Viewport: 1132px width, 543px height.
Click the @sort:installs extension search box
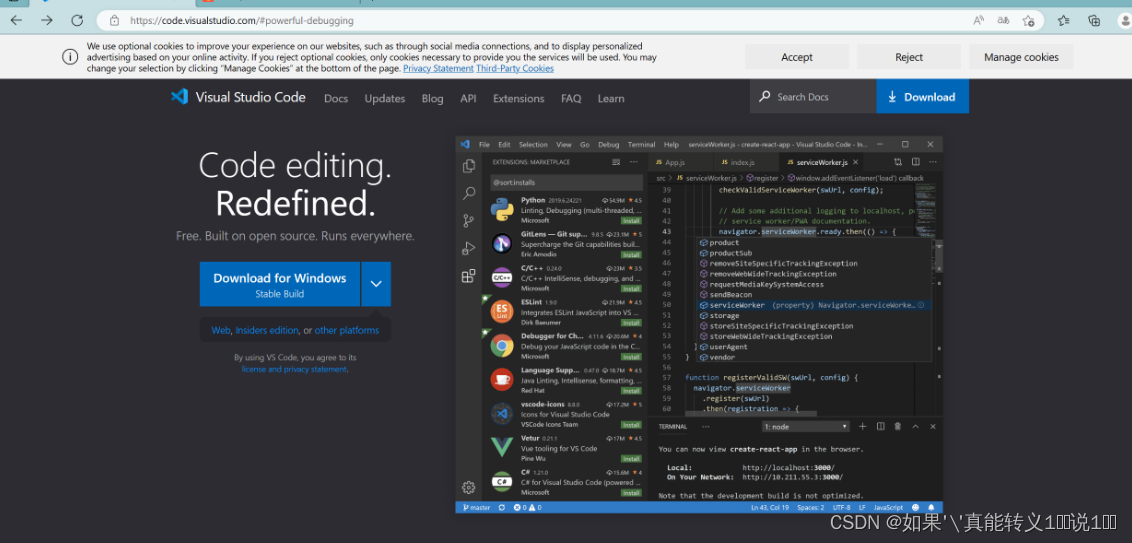click(566, 183)
